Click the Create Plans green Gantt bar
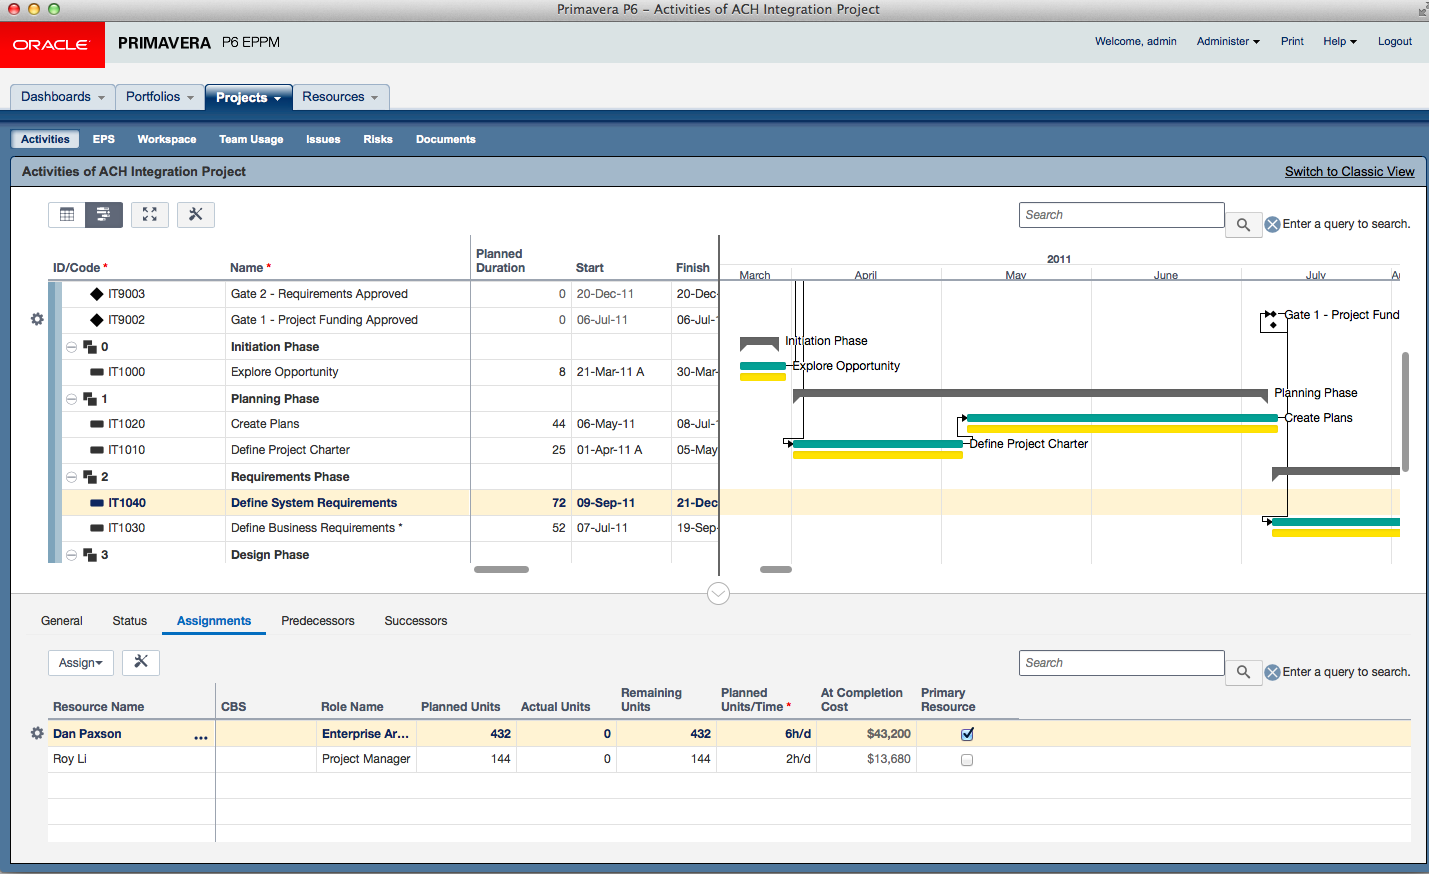Viewport: 1429px width, 874px height. 1122,418
